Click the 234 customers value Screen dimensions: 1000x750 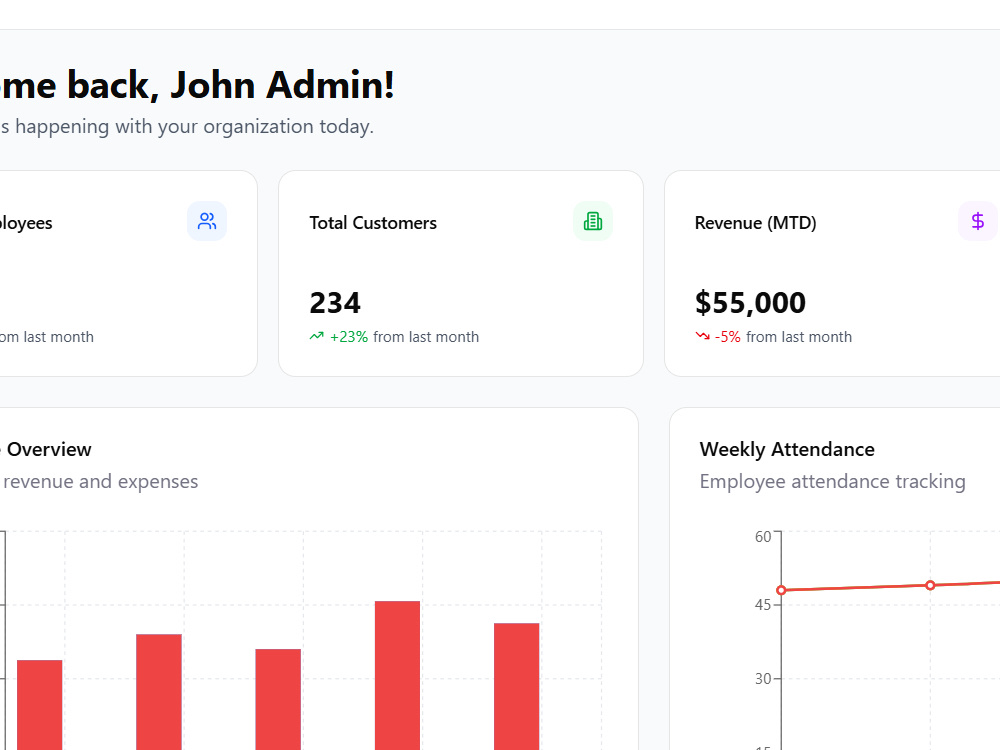335,302
